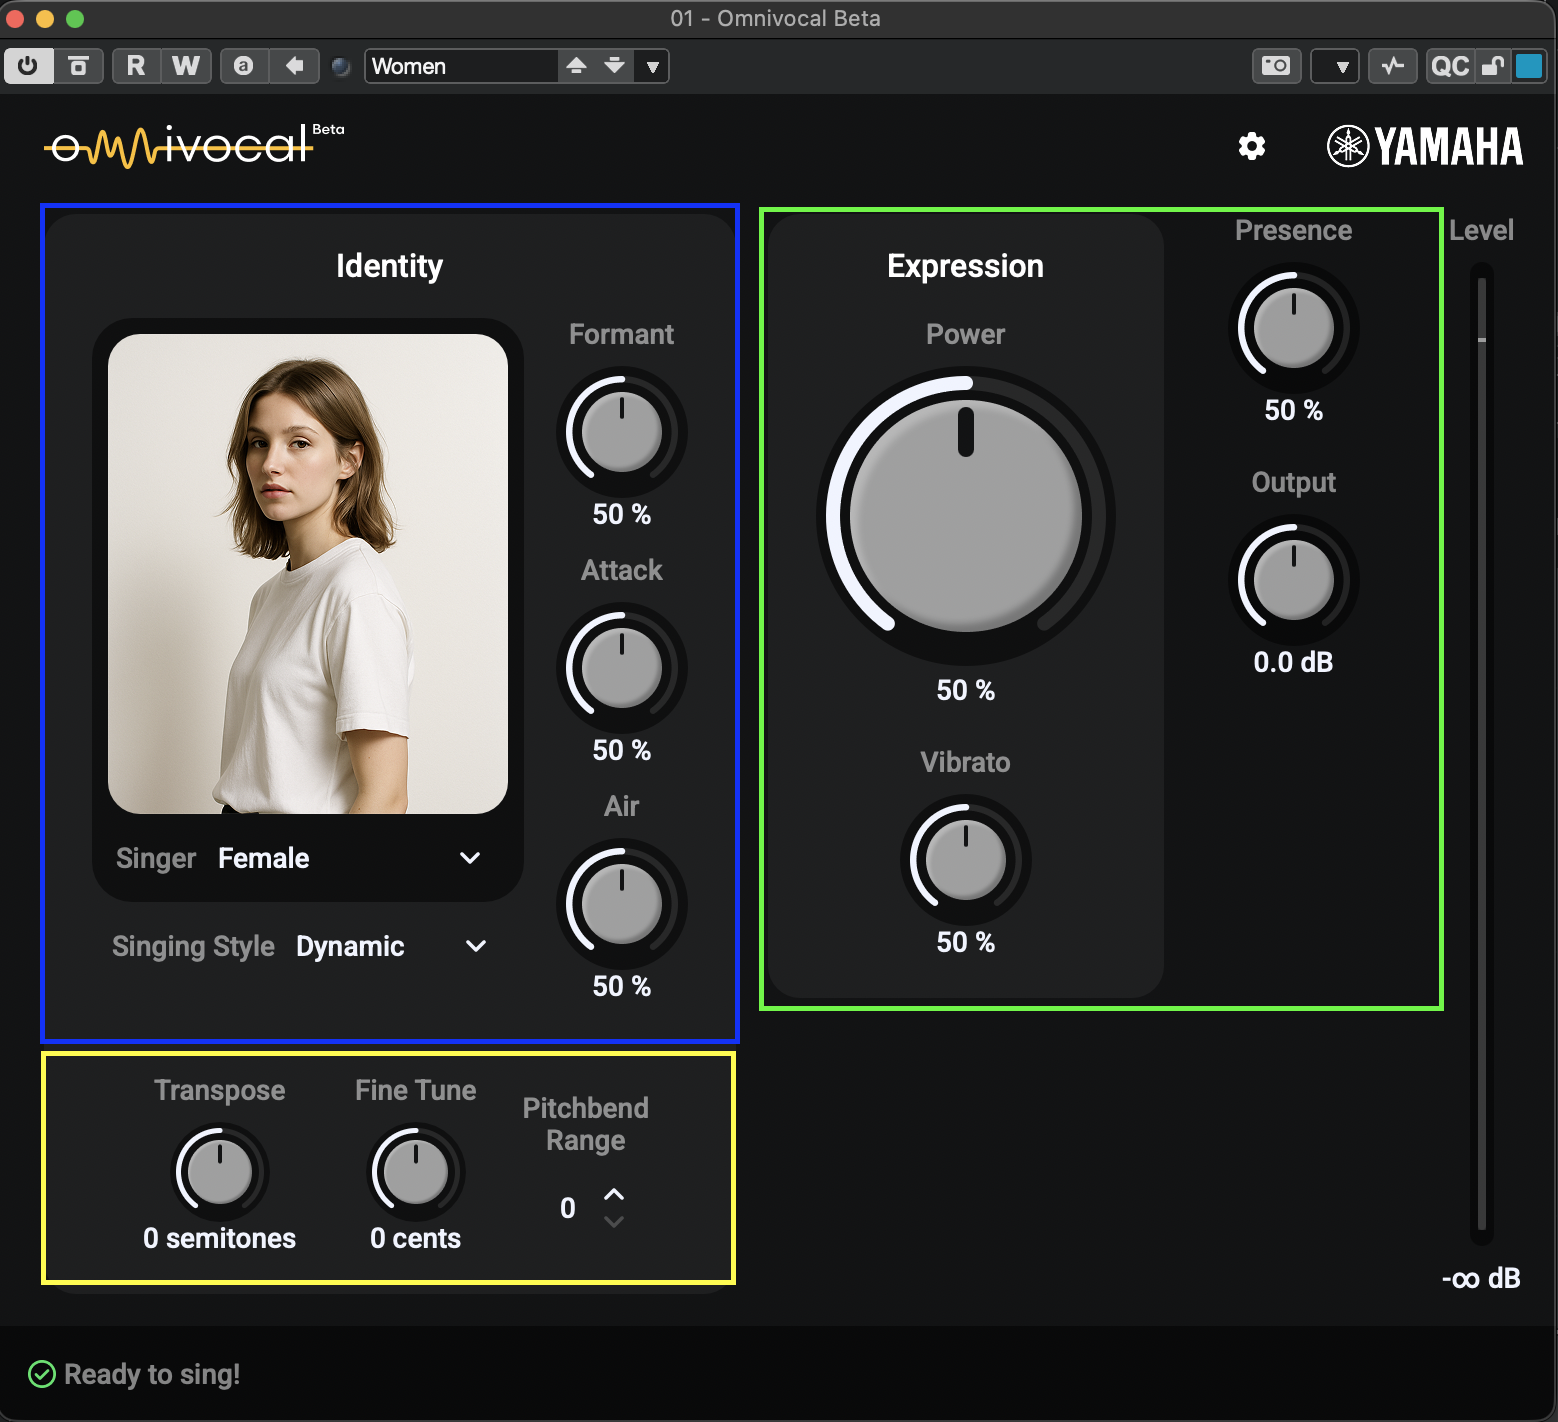Decrease Pitchbend Range with down chevron
The image size is (1558, 1422).
pos(614,1221)
